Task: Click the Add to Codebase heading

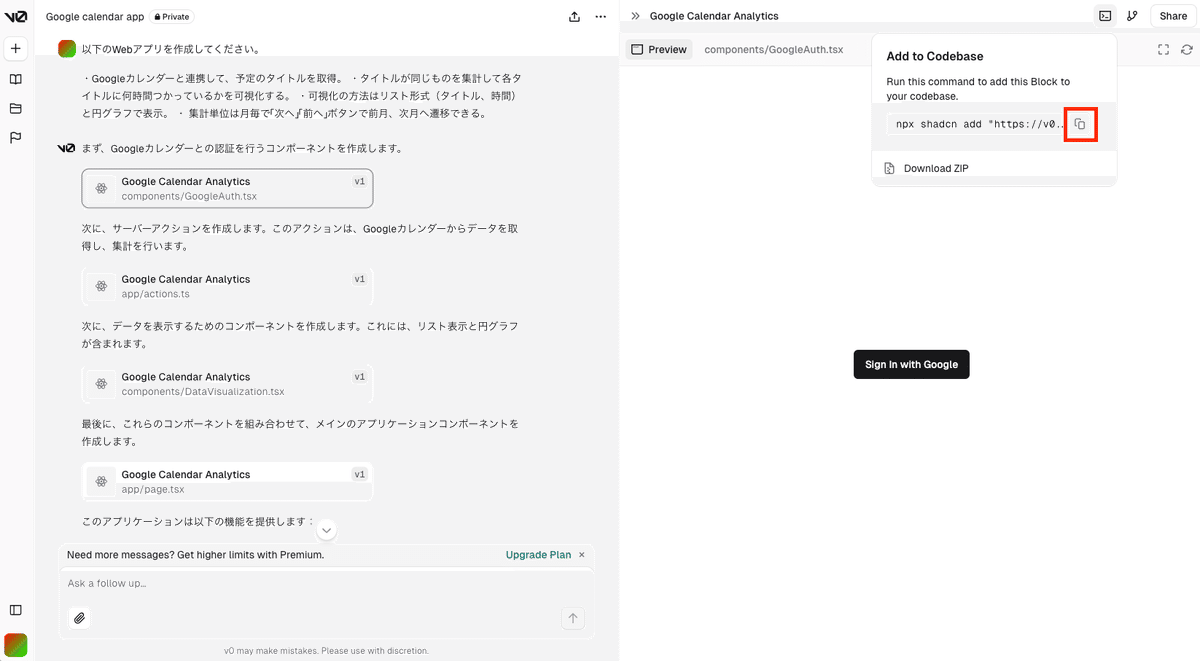Action: pyautogui.click(x=935, y=56)
